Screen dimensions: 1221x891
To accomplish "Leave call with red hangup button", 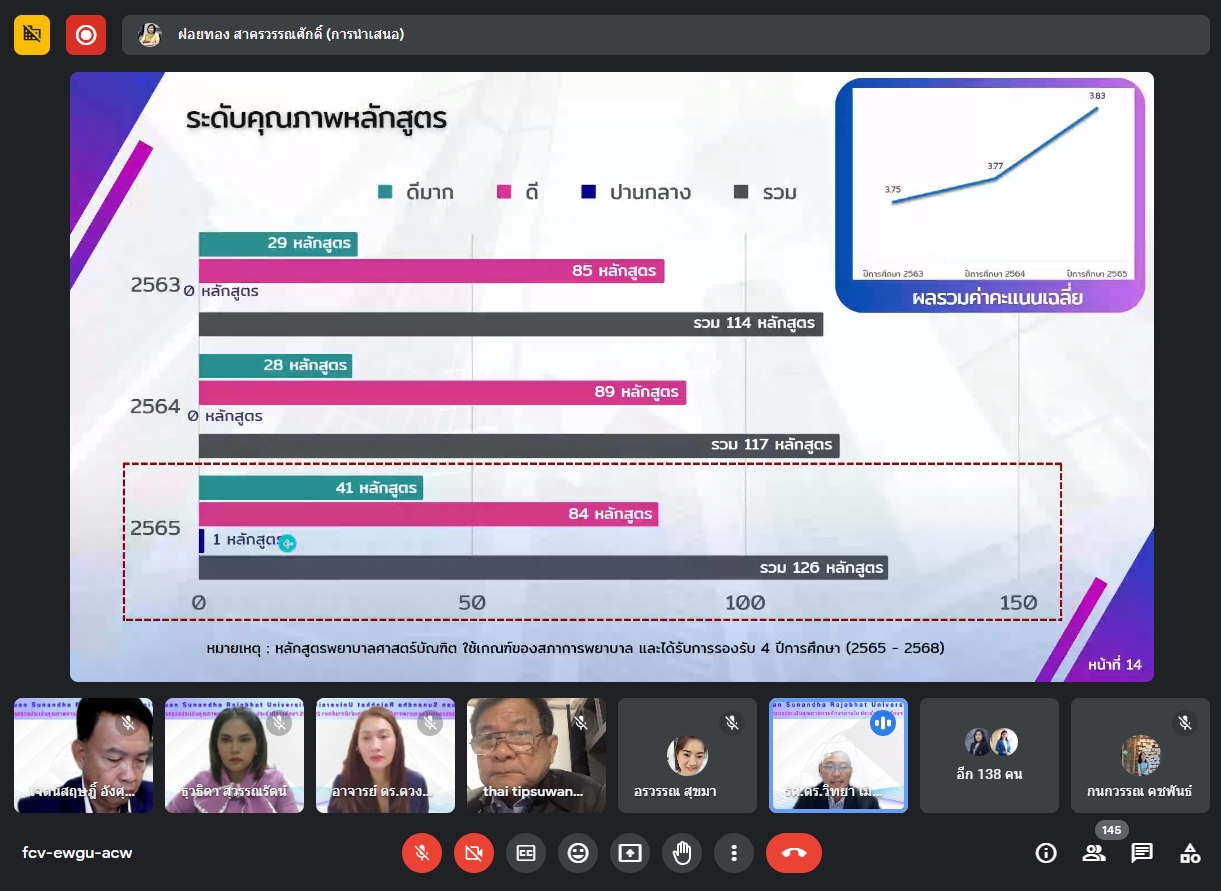I will (794, 853).
